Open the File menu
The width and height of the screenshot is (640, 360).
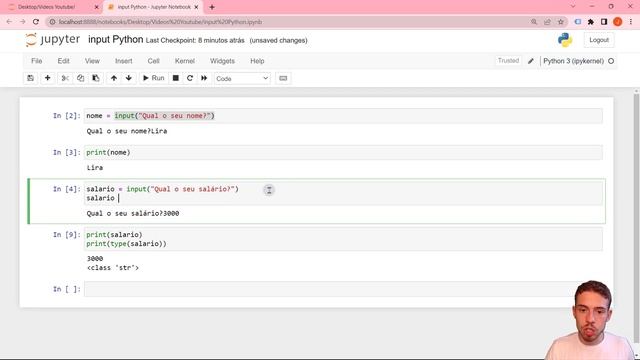click(36, 61)
